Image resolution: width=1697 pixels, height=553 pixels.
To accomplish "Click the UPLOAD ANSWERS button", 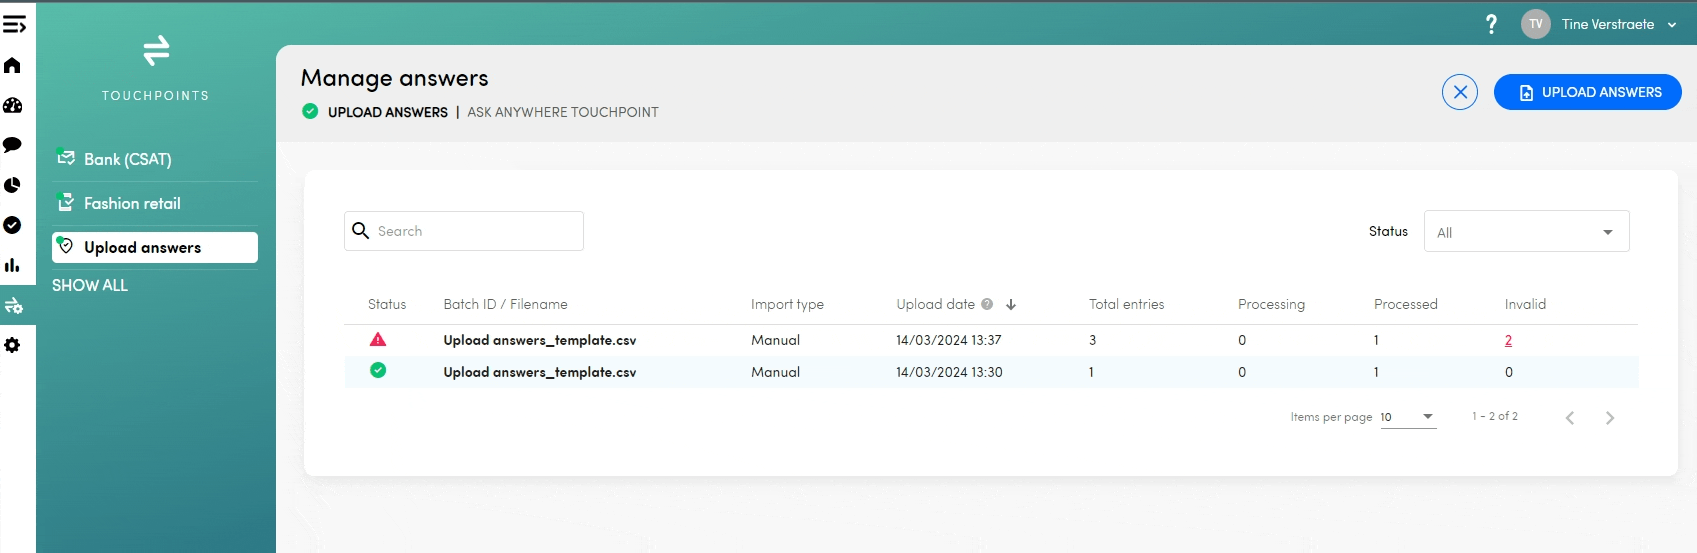I will pos(1587,92).
